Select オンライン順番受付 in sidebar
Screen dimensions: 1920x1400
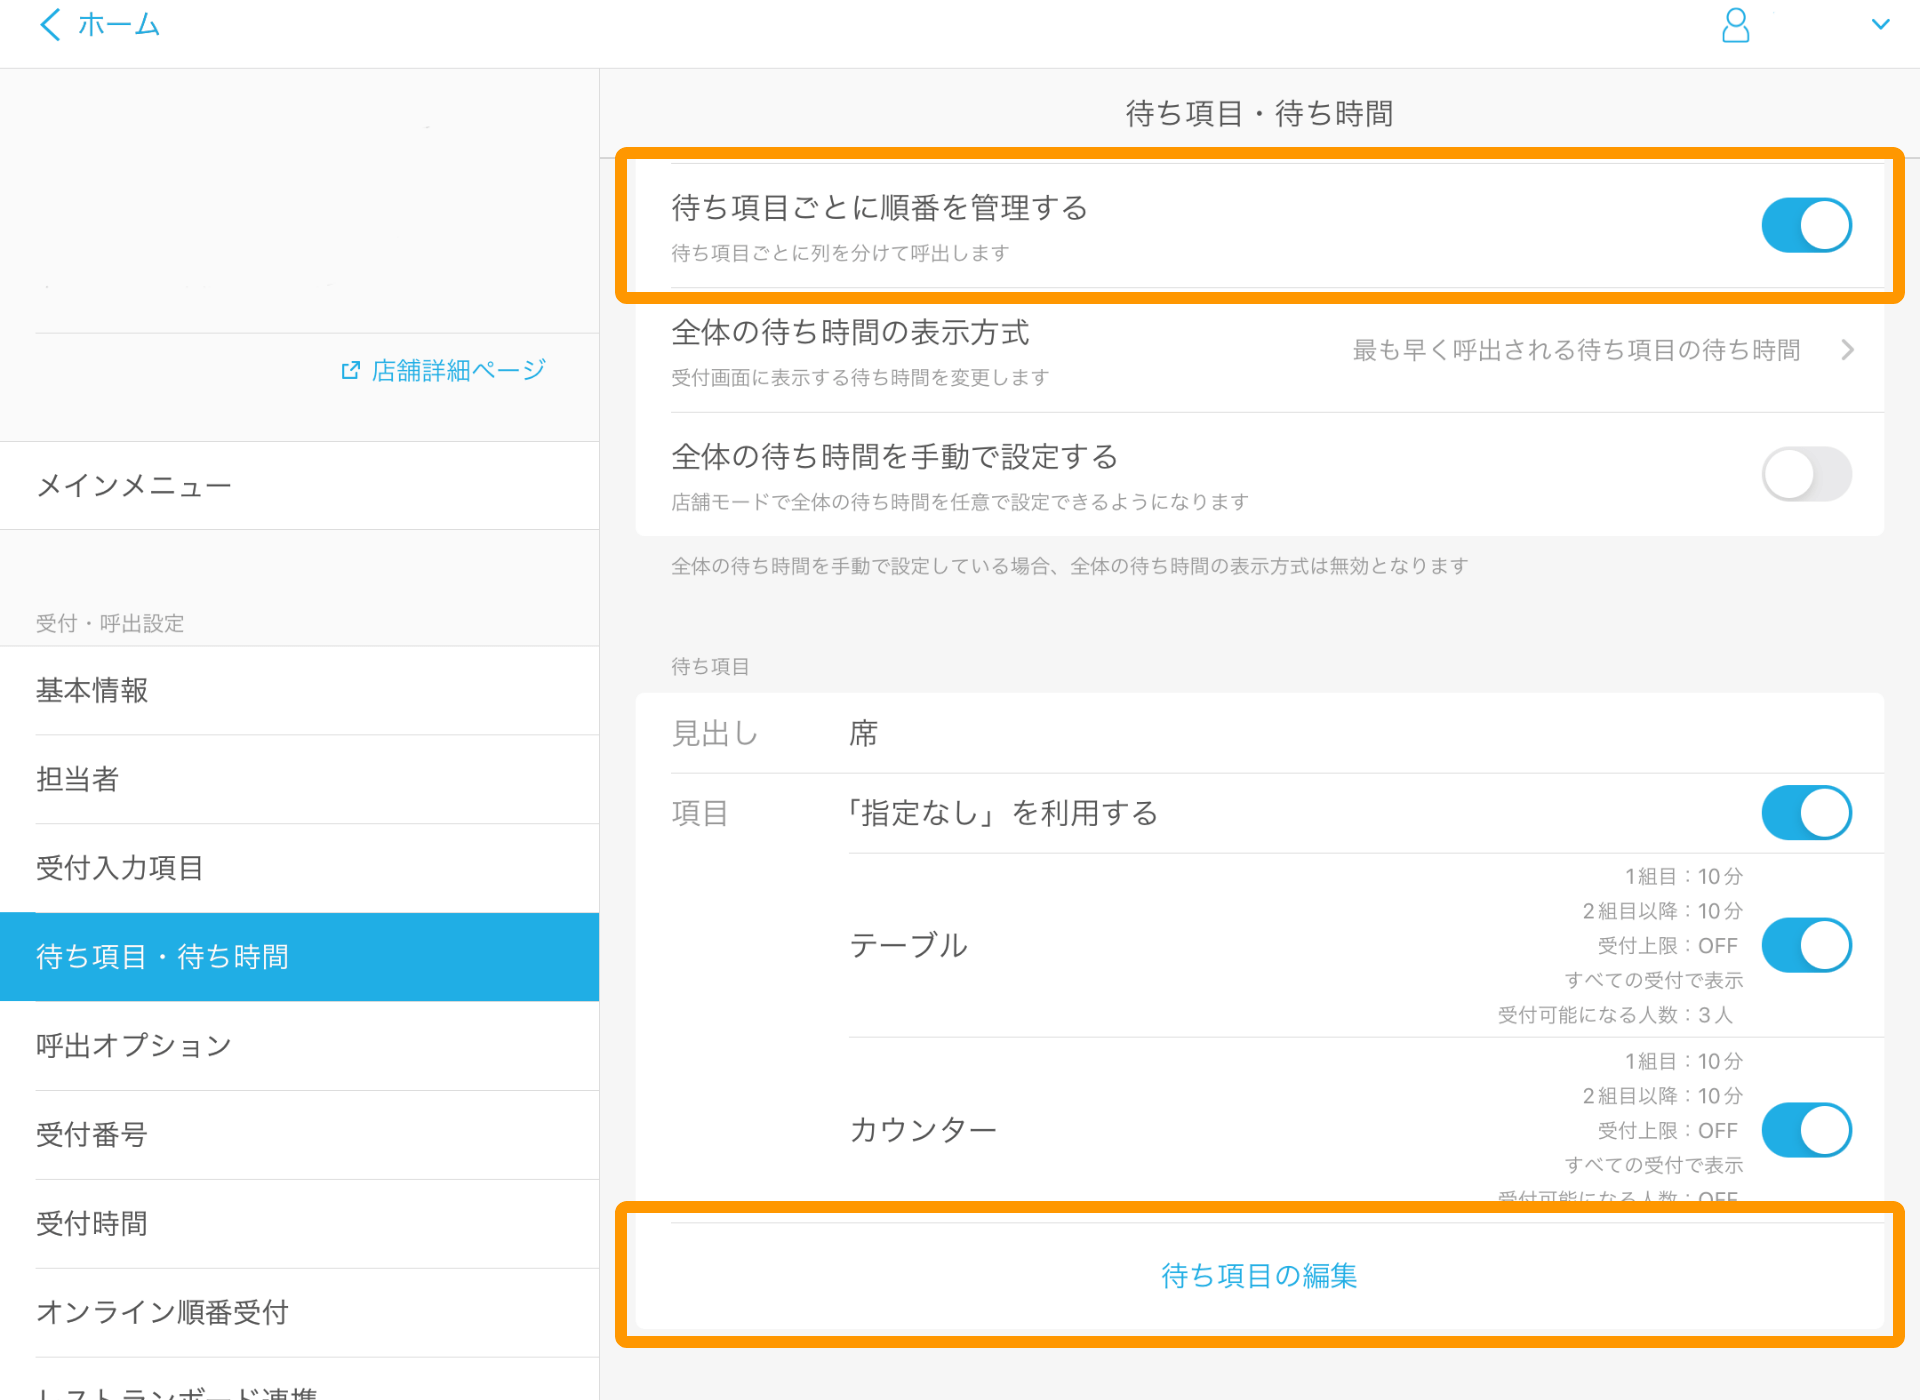pos(299,1313)
